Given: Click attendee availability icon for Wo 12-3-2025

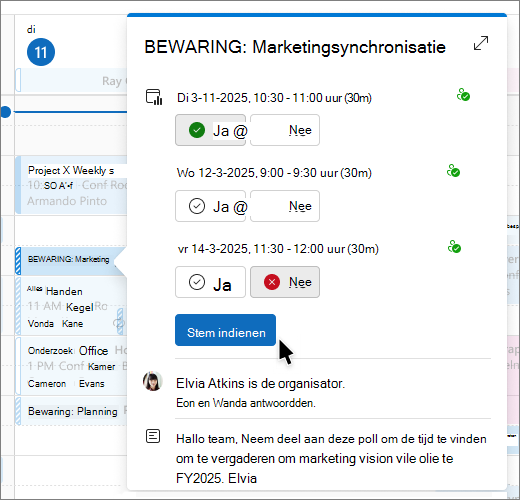Looking at the screenshot, I should pyautogui.click(x=453, y=171).
